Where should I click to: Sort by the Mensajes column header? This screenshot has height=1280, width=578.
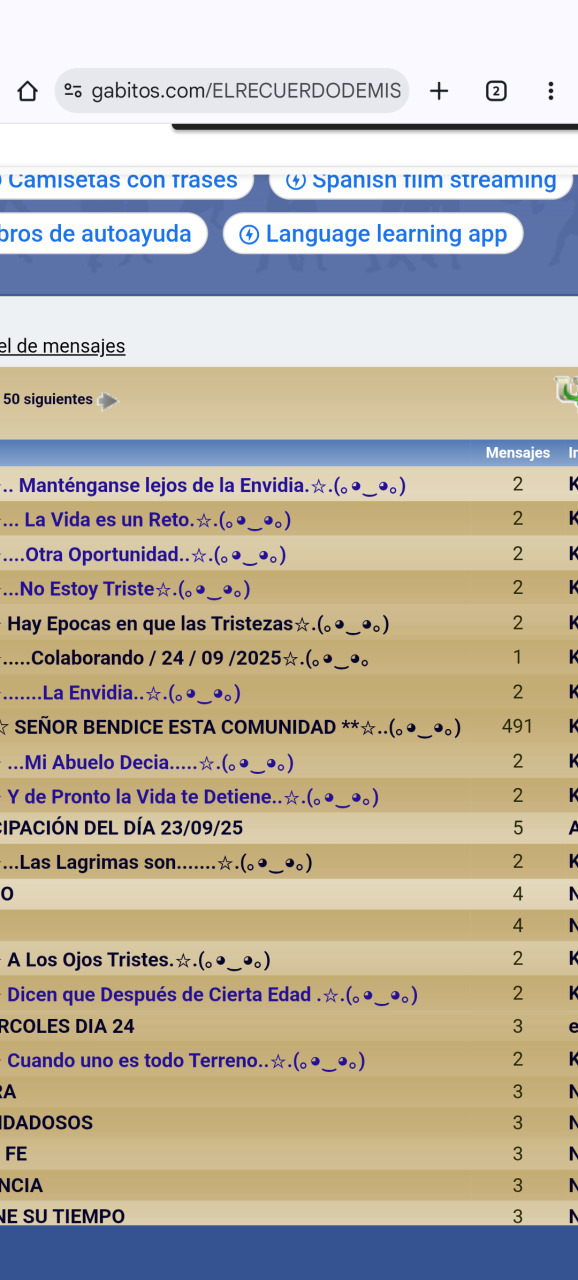pyautogui.click(x=518, y=453)
